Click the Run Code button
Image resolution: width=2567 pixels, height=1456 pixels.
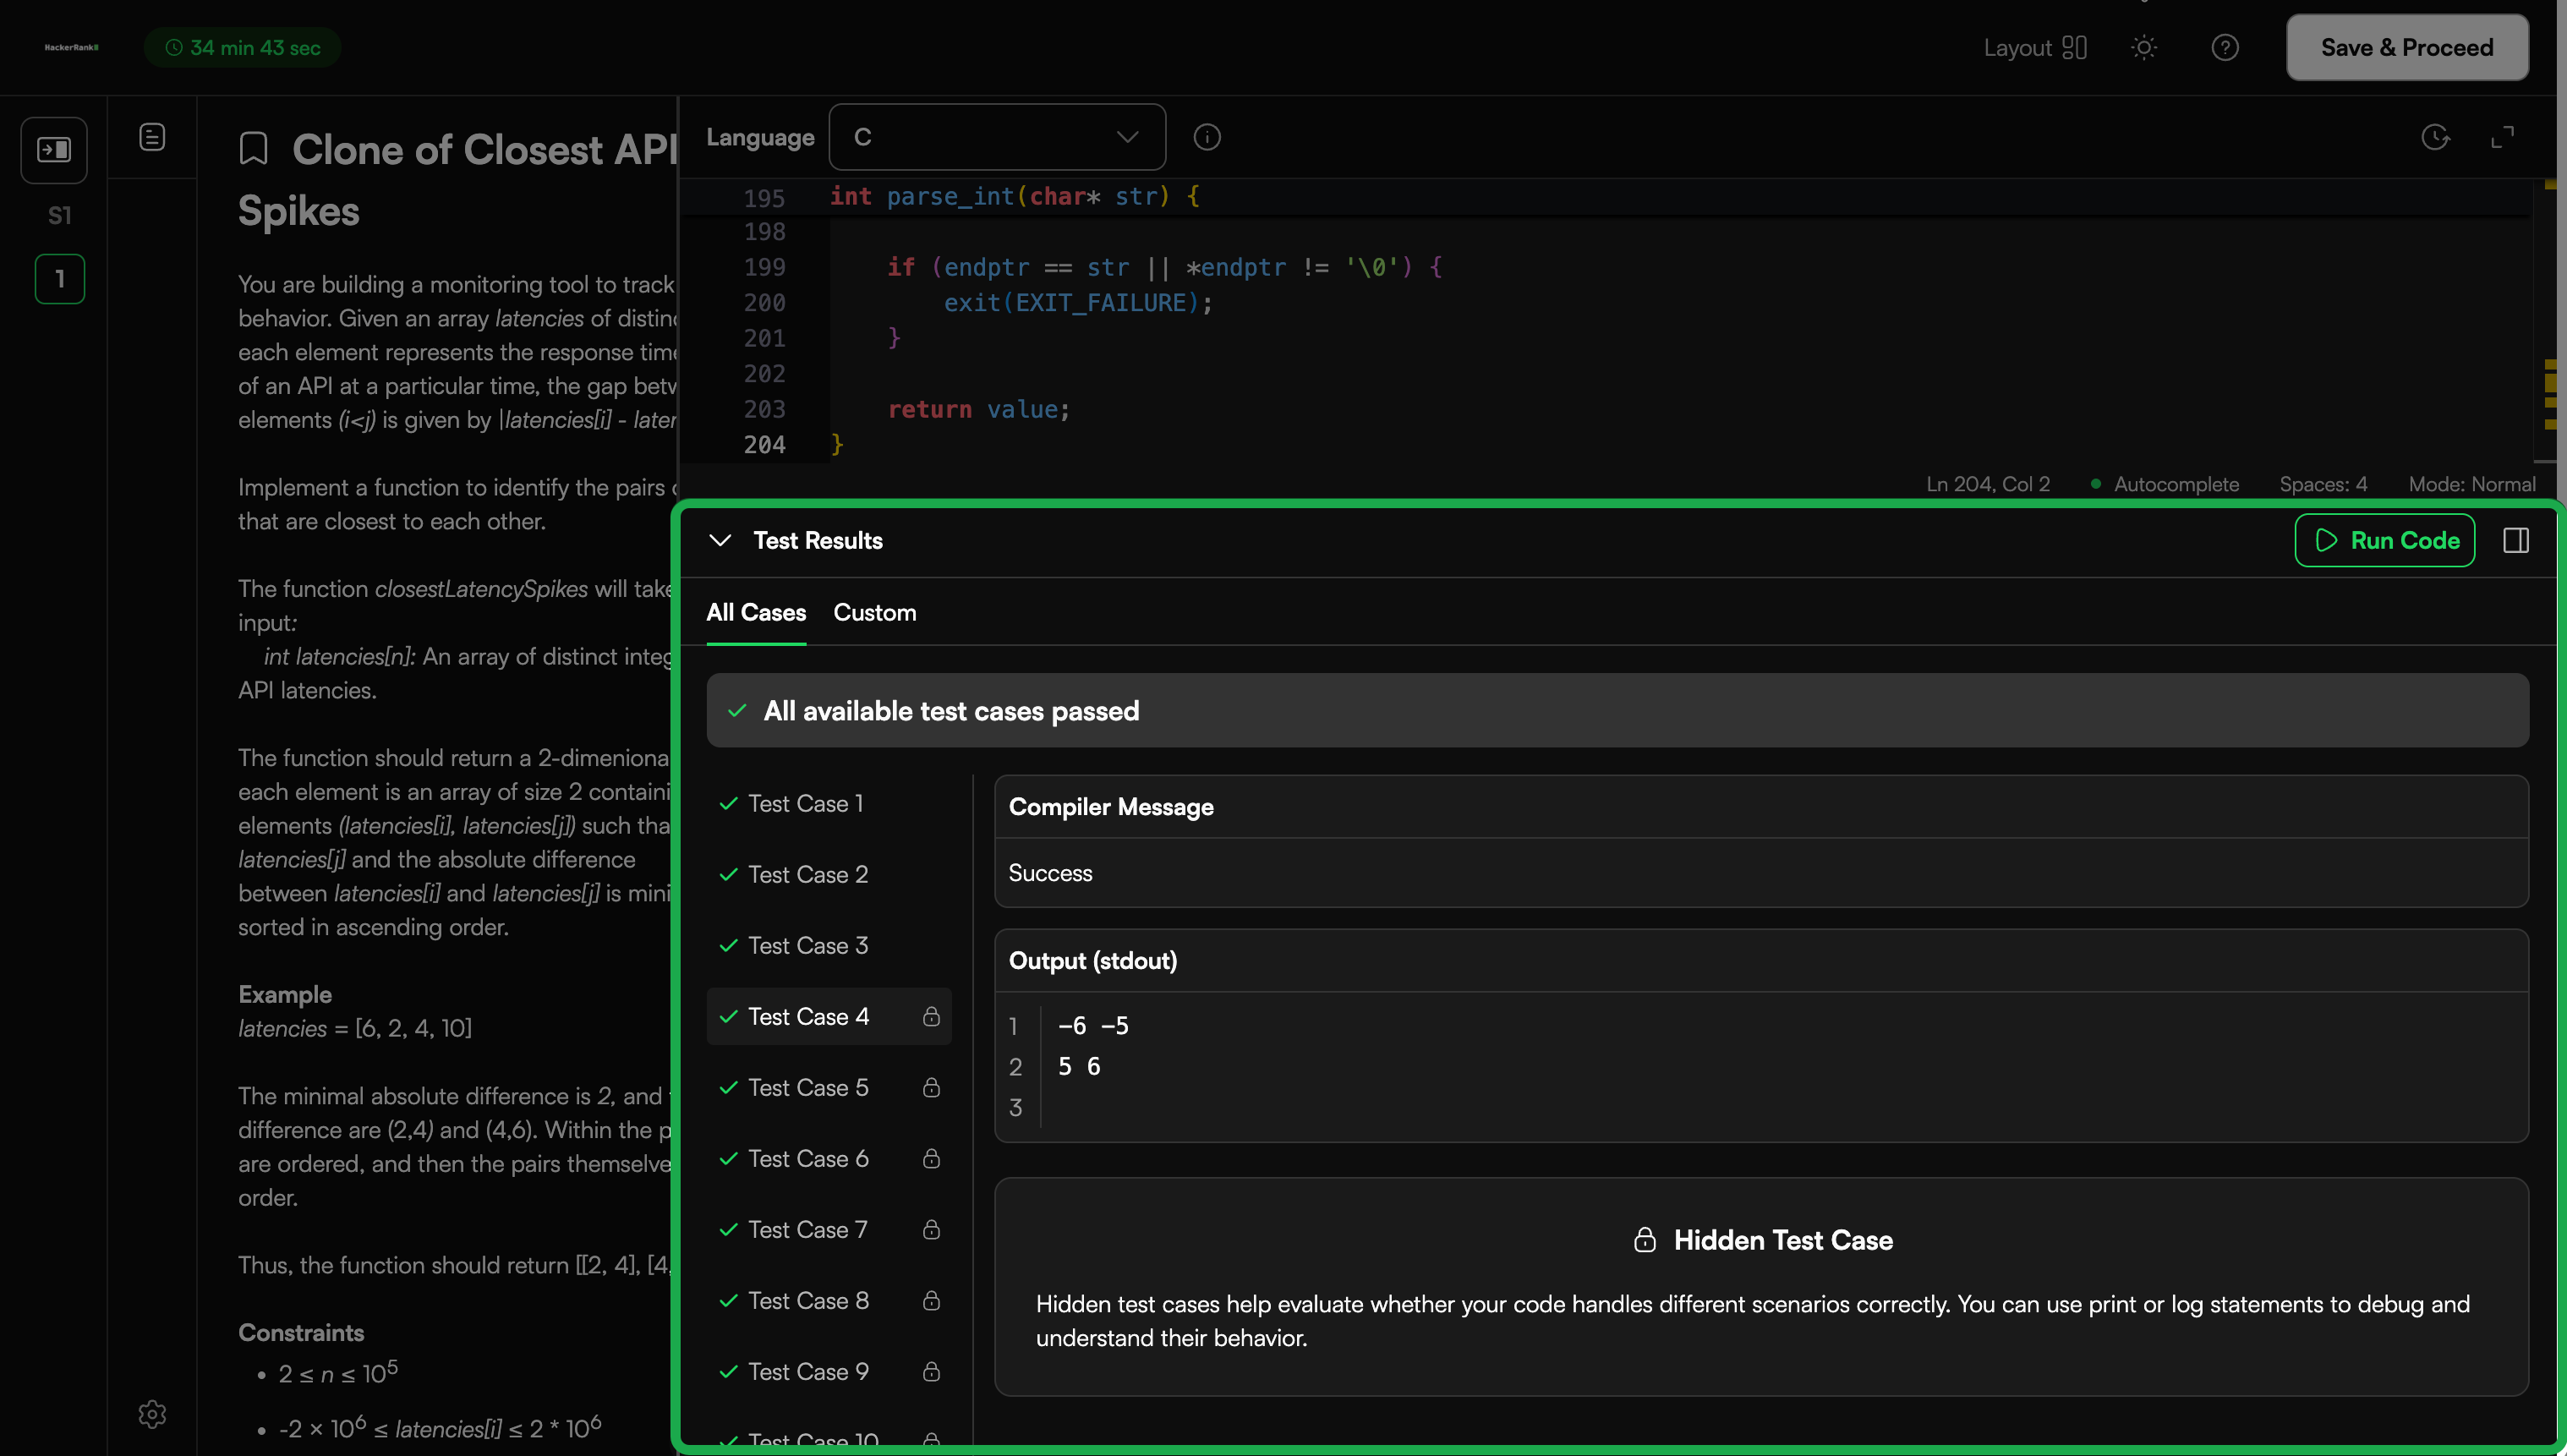click(2385, 540)
